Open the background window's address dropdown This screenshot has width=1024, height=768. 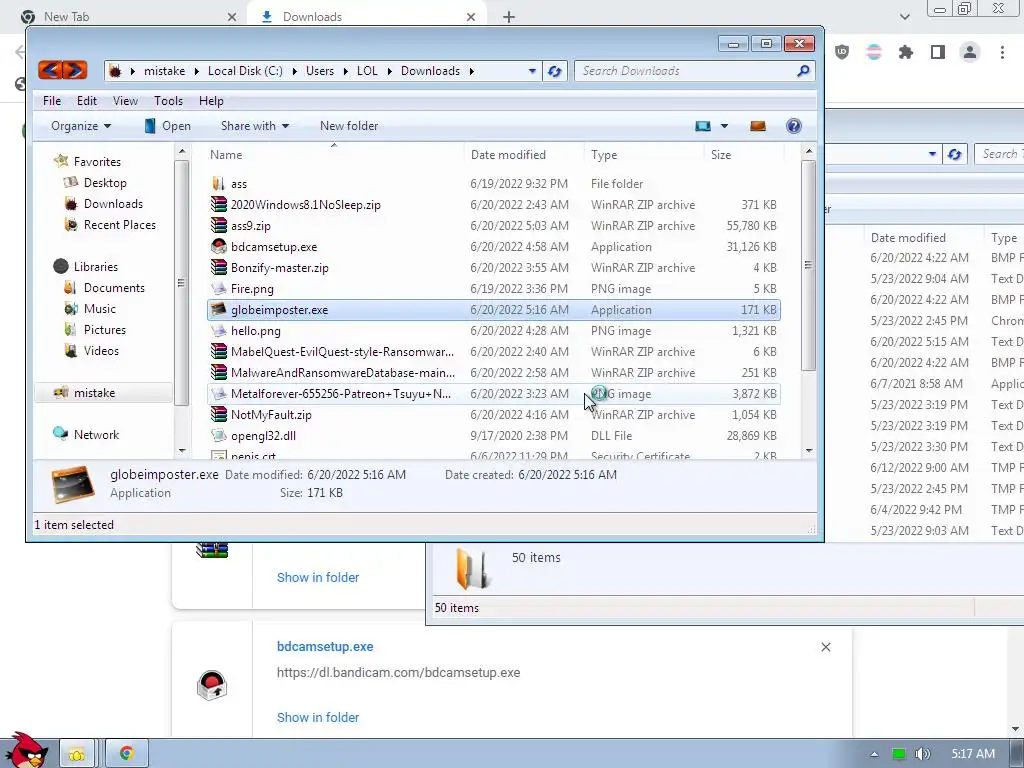pyautogui.click(x=932, y=155)
